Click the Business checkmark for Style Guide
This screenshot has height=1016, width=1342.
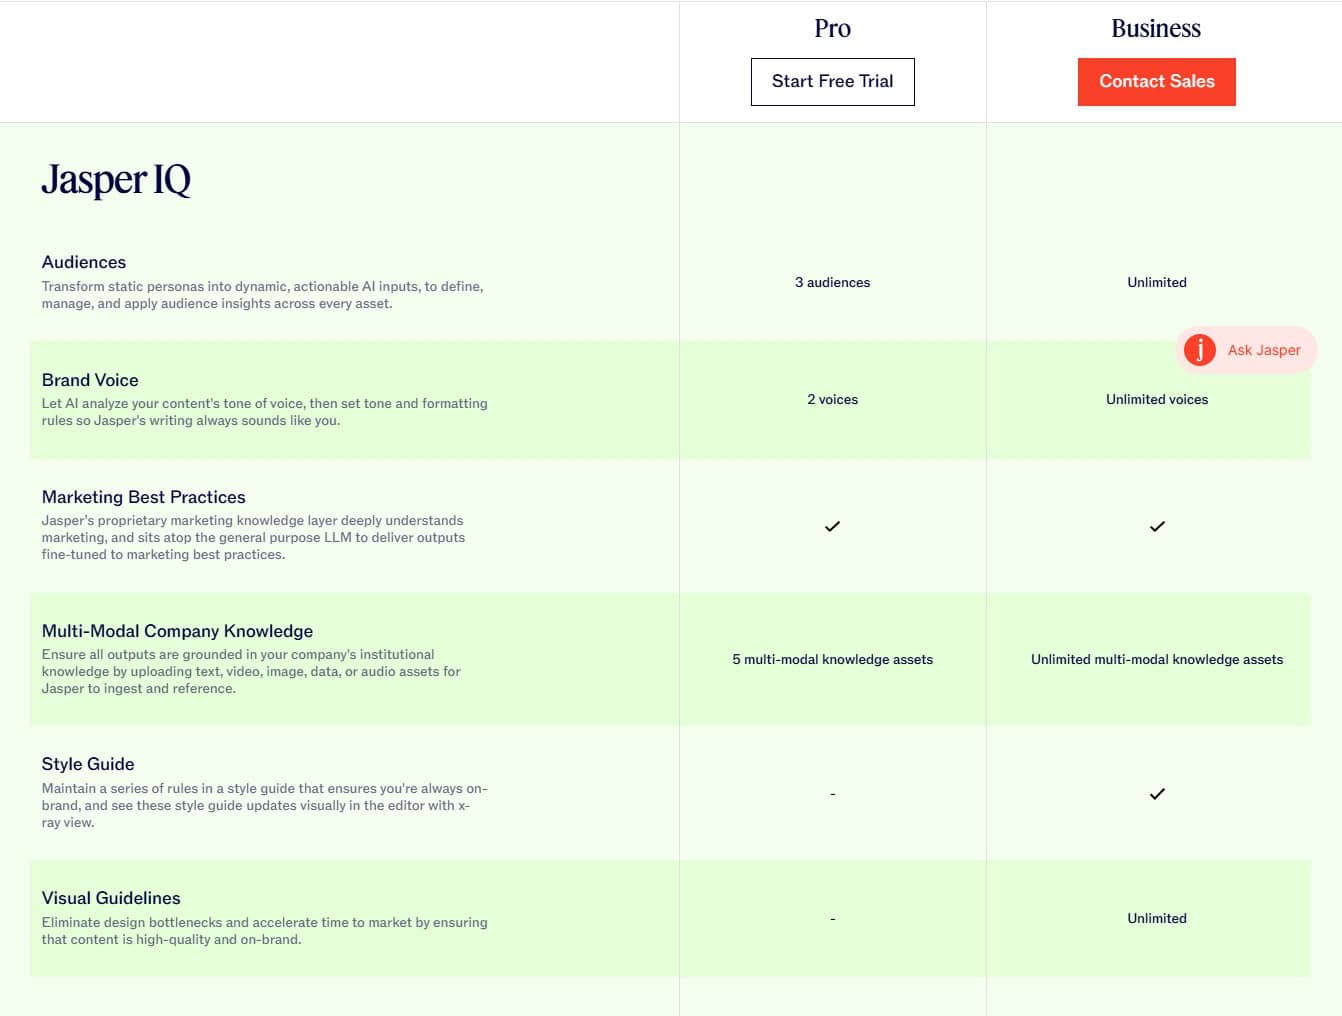tap(1157, 794)
